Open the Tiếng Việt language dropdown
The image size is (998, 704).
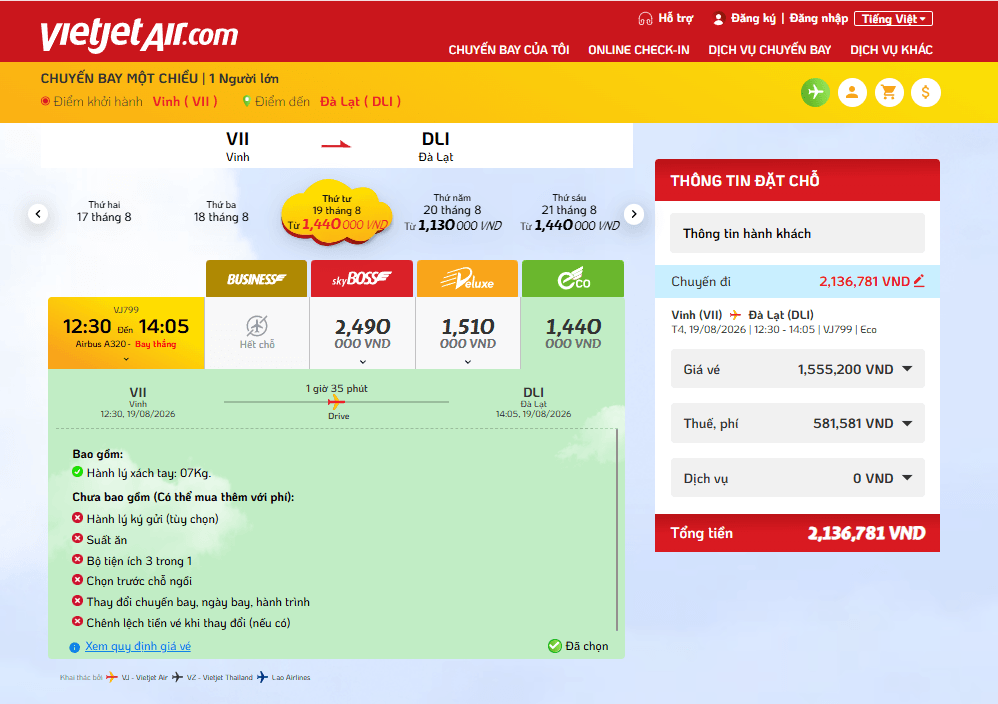pyautogui.click(x=893, y=19)
